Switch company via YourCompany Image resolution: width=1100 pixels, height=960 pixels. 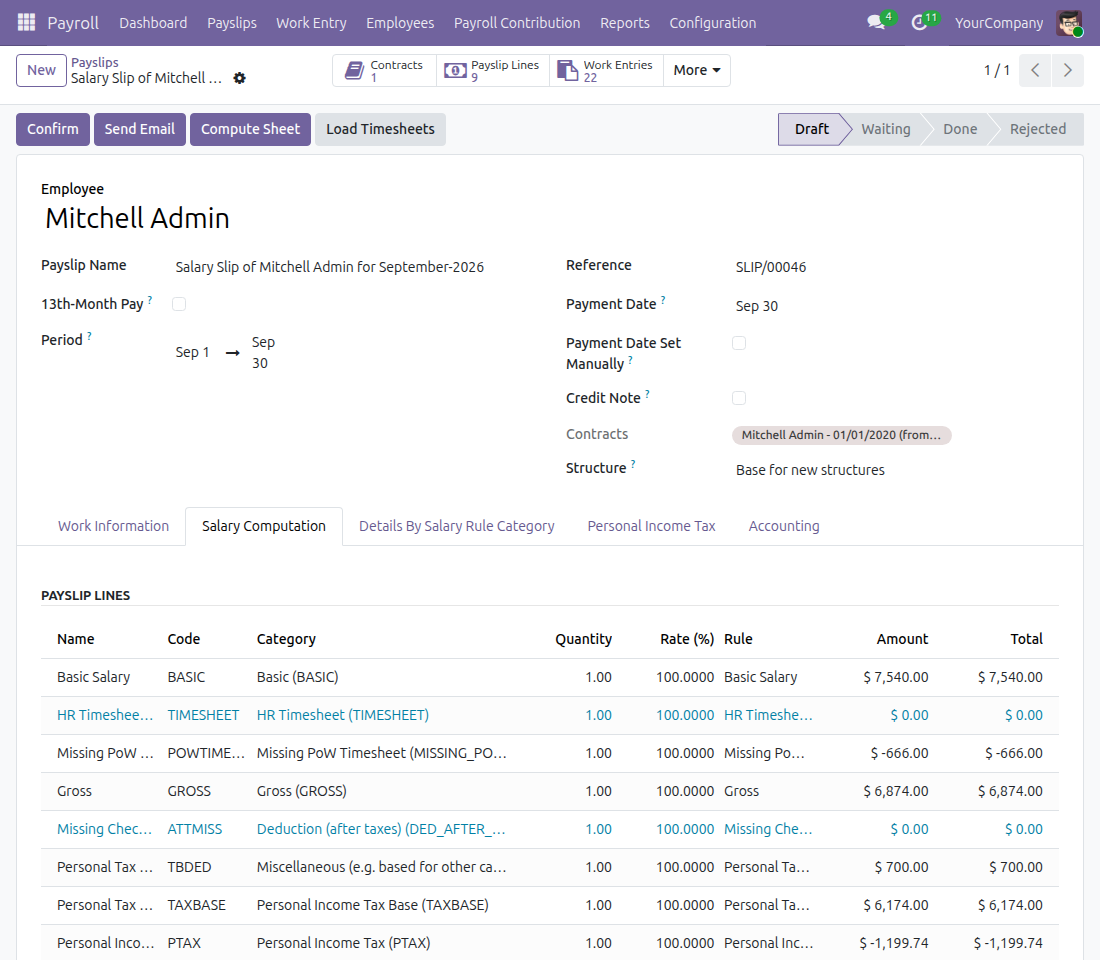coord(998,22)
